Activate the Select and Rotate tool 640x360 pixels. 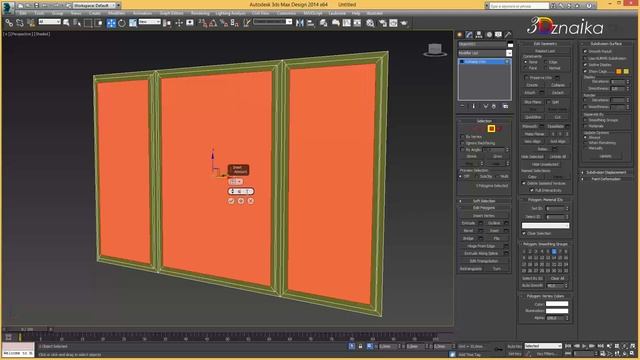click(122, 23)
